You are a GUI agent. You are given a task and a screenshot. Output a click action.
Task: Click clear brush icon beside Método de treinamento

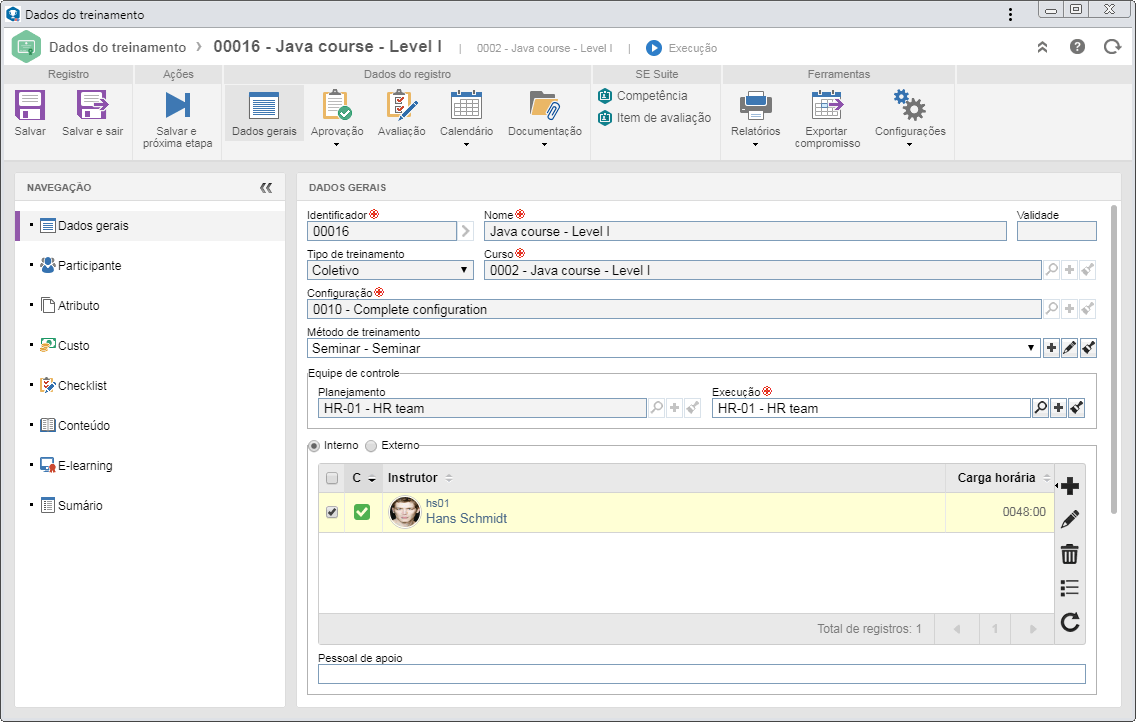(x=1088, y=348)
